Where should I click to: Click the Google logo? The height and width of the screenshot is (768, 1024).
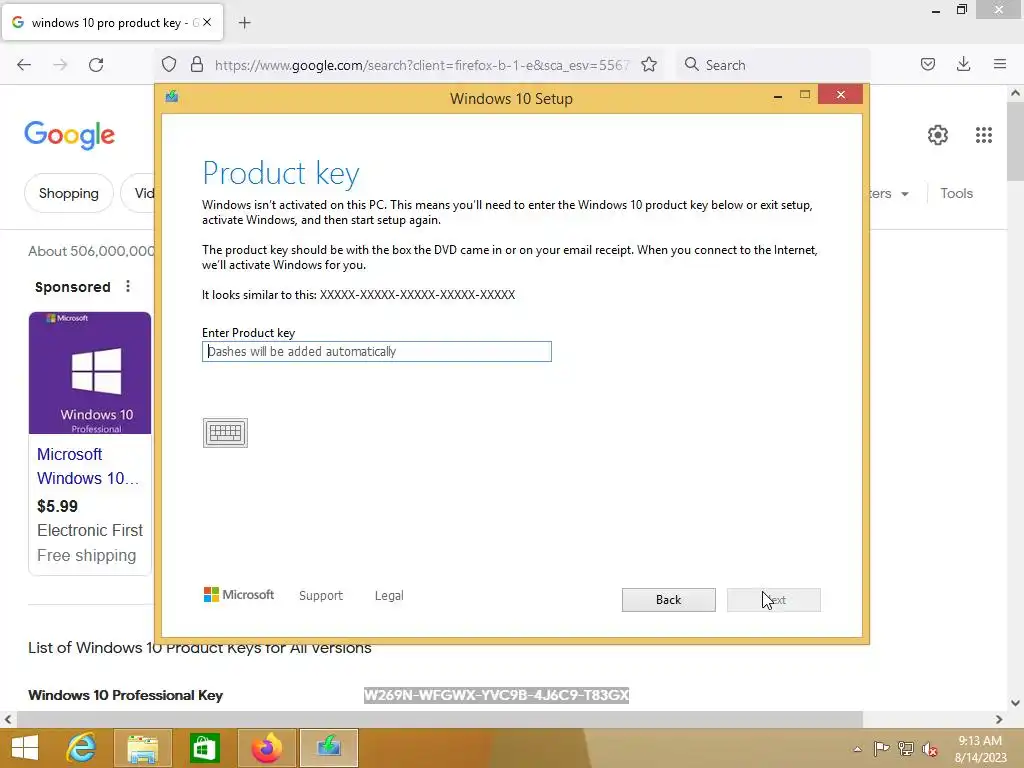point(70,135)
